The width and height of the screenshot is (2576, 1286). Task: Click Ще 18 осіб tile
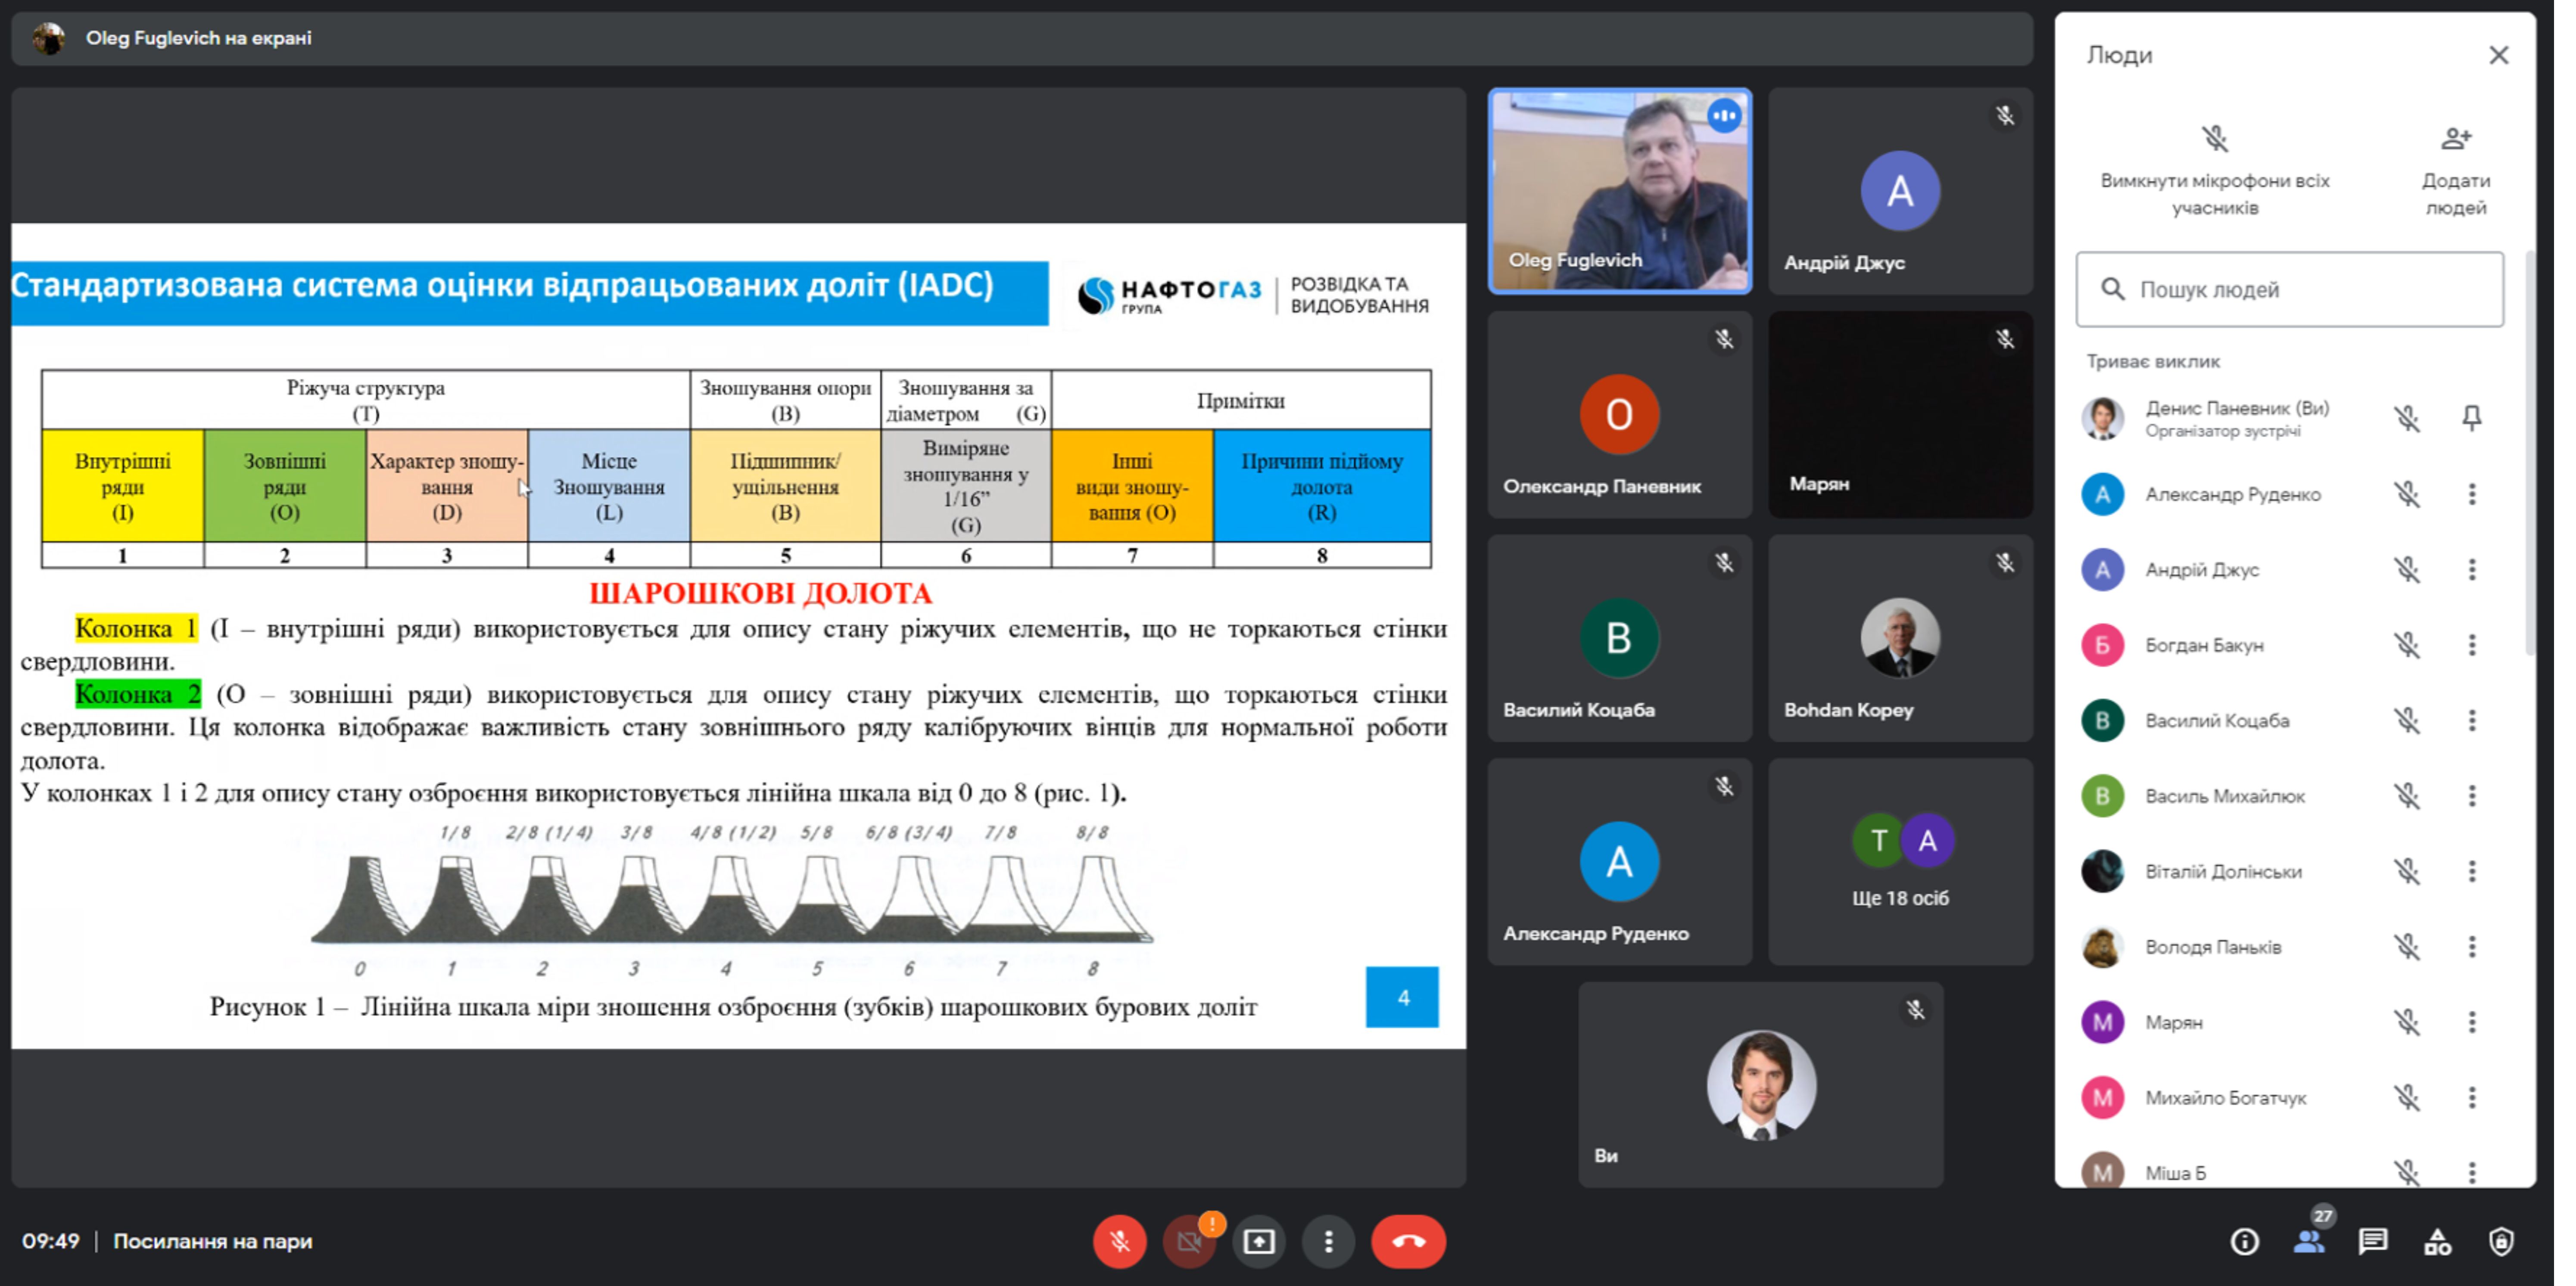click(1899, 862)
